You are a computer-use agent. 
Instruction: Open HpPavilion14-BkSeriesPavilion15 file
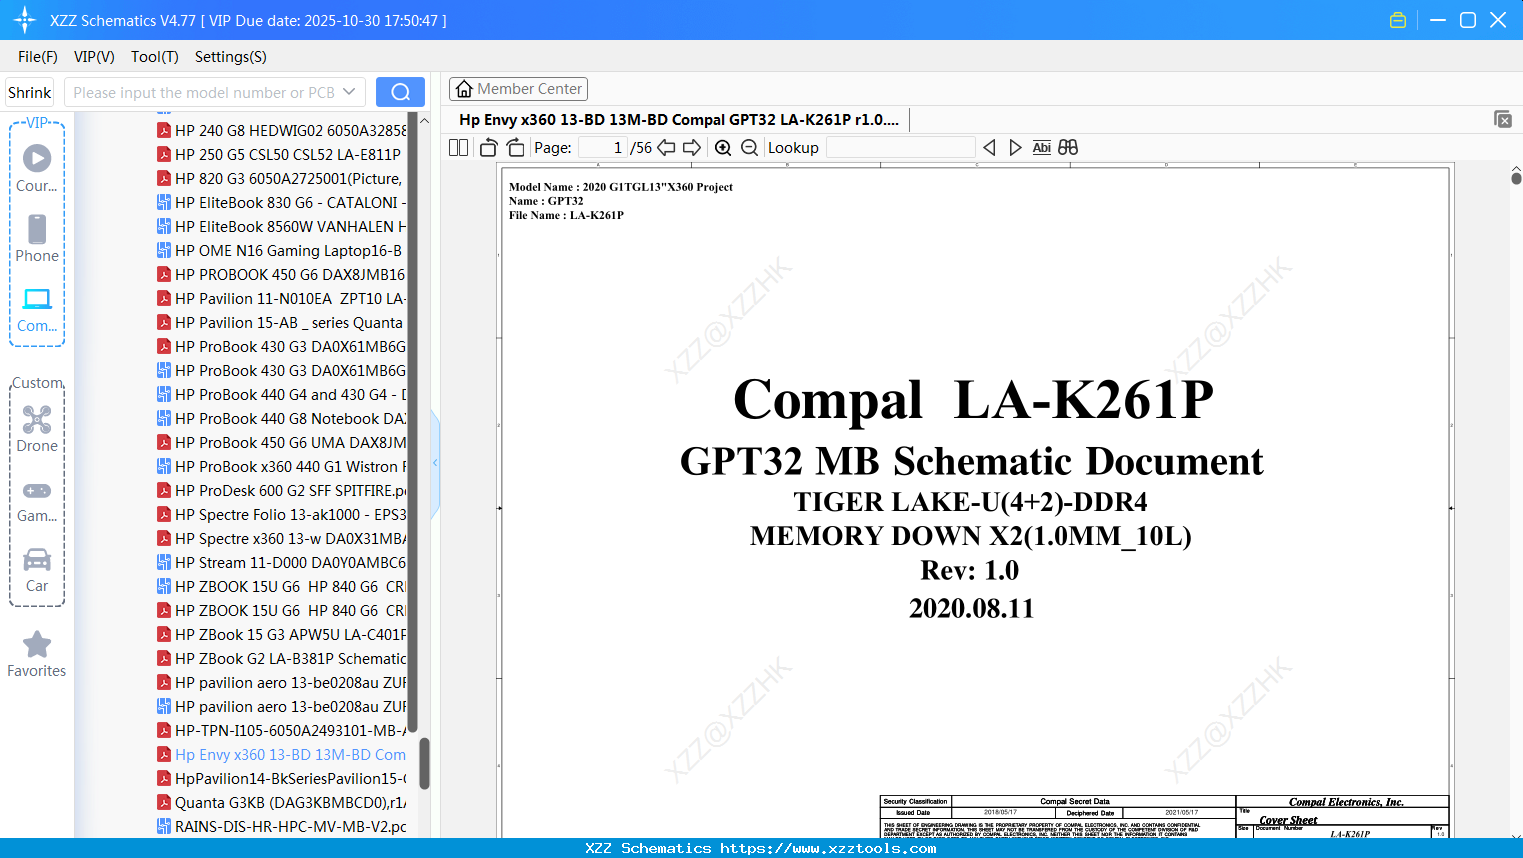tap(282, 778)
